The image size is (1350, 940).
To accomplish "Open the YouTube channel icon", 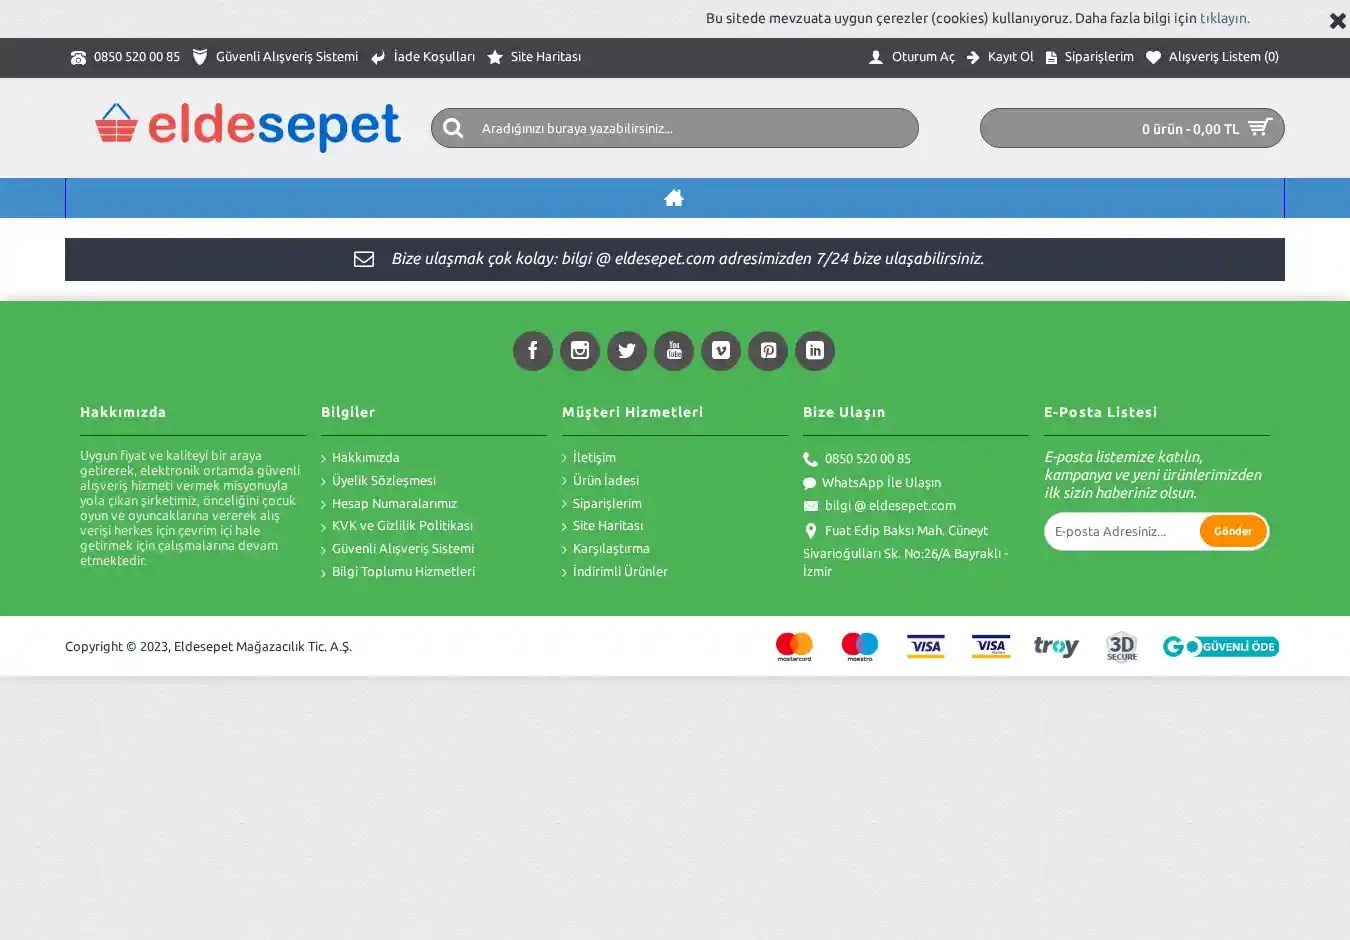I will point(673,351).
